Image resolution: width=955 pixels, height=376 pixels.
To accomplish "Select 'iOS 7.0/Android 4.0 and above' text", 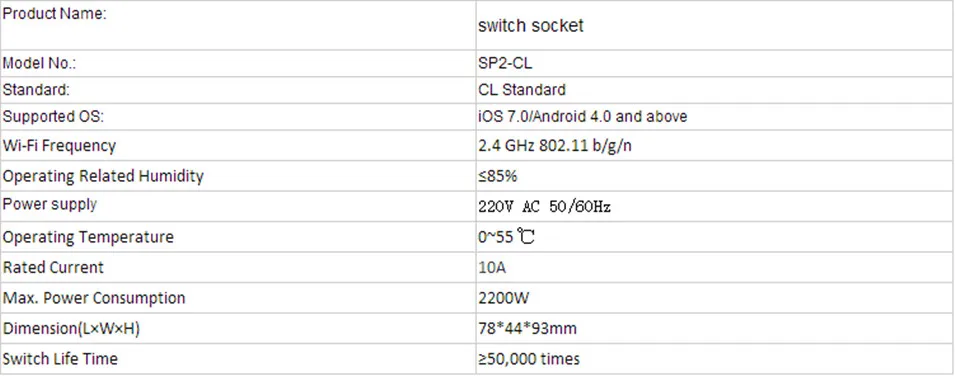I will click(583, 116).
